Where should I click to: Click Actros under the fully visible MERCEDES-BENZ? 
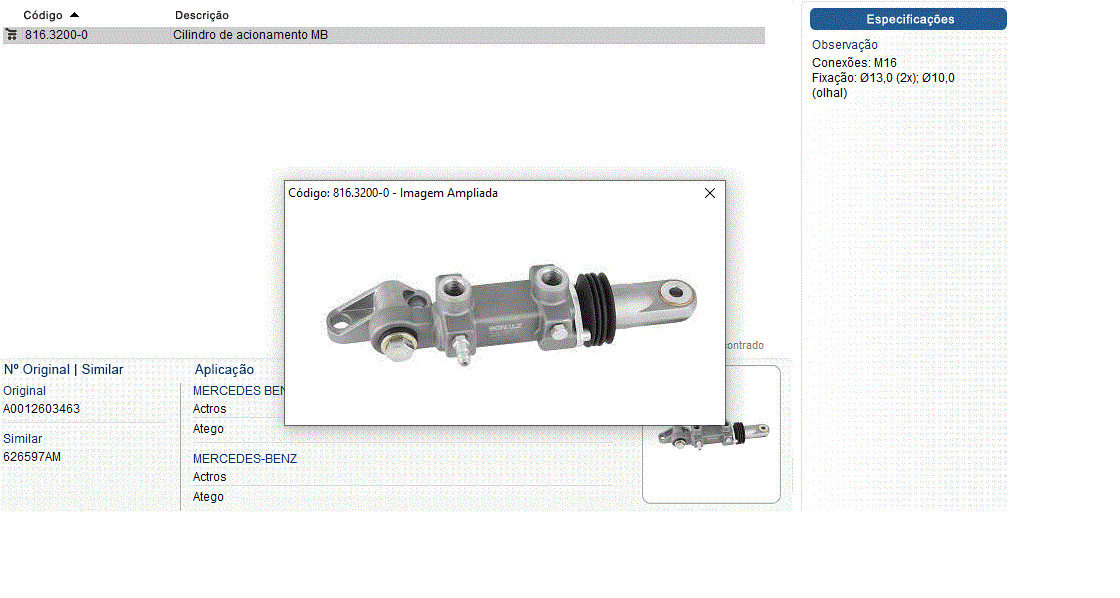click(209, 477)
